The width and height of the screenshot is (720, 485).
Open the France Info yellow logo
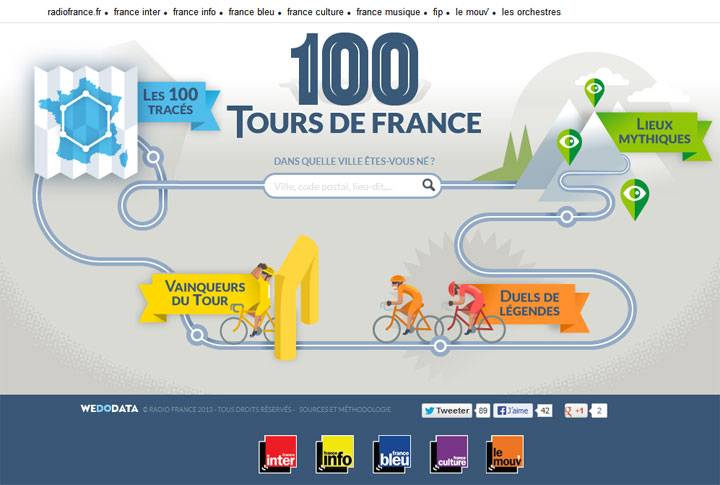pyautogui.click(x=335, y=454)
